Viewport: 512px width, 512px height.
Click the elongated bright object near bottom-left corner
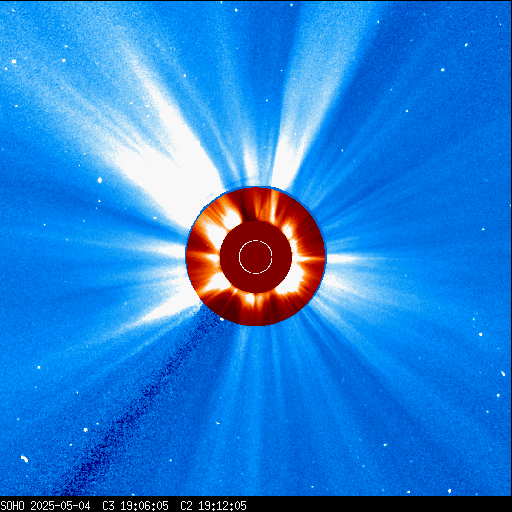click(24, 459)
